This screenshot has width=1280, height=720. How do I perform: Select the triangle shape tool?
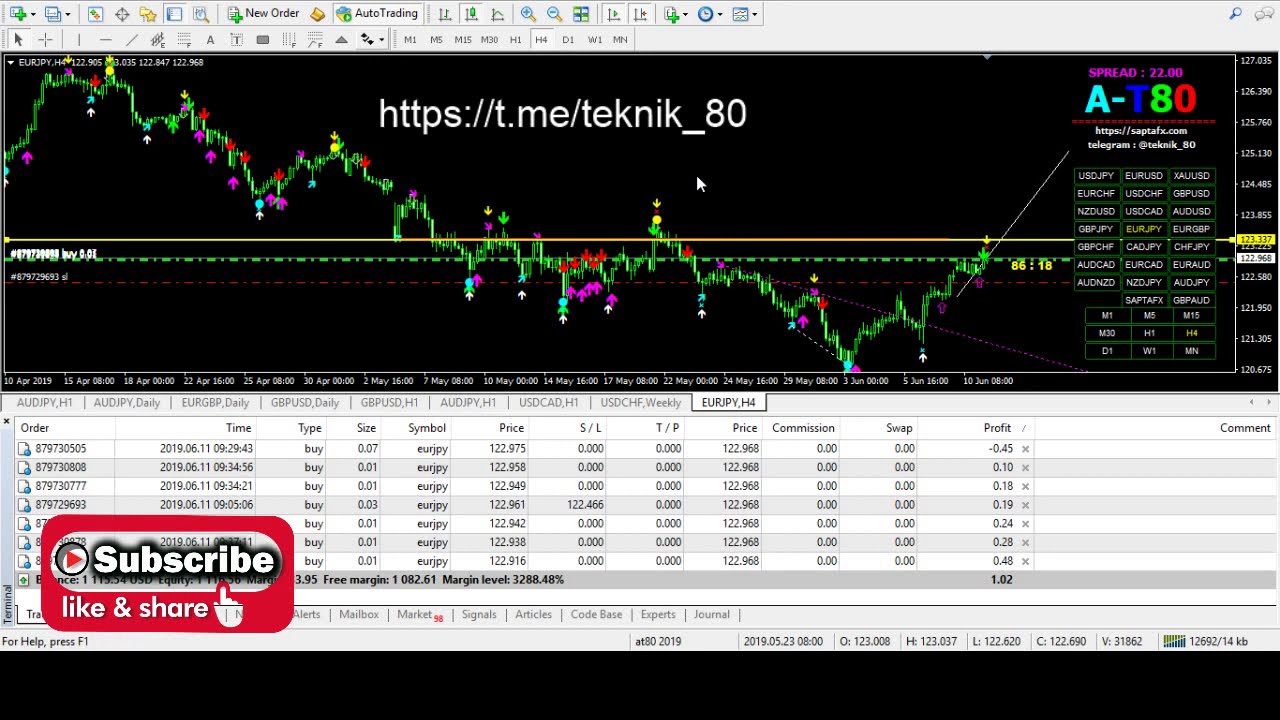[x=341, y=39]
